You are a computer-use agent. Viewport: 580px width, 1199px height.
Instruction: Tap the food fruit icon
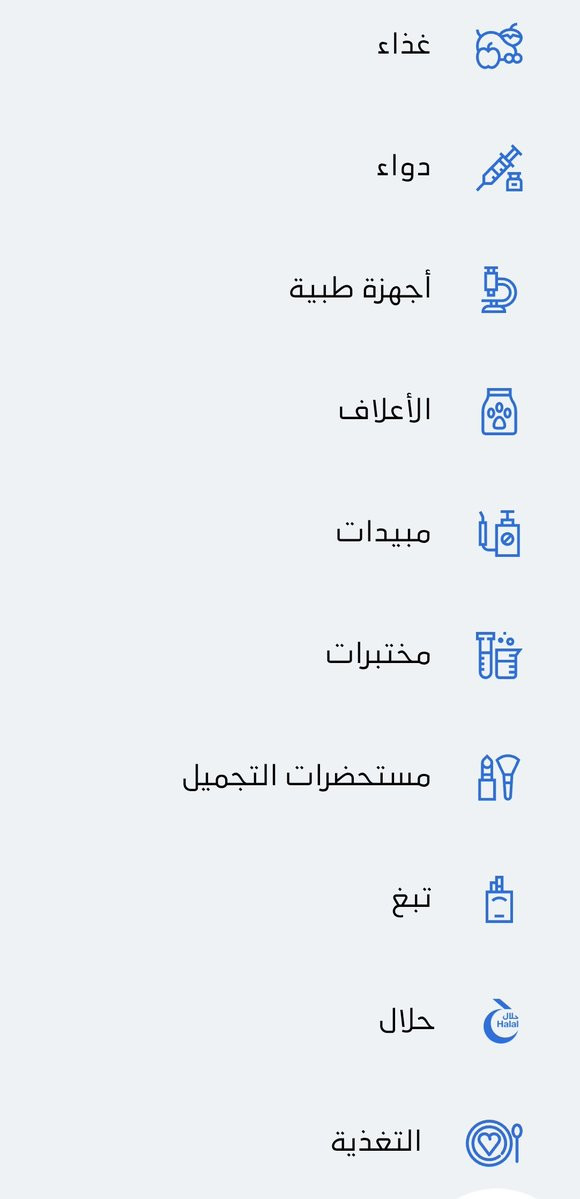click(x=499, y=47)
